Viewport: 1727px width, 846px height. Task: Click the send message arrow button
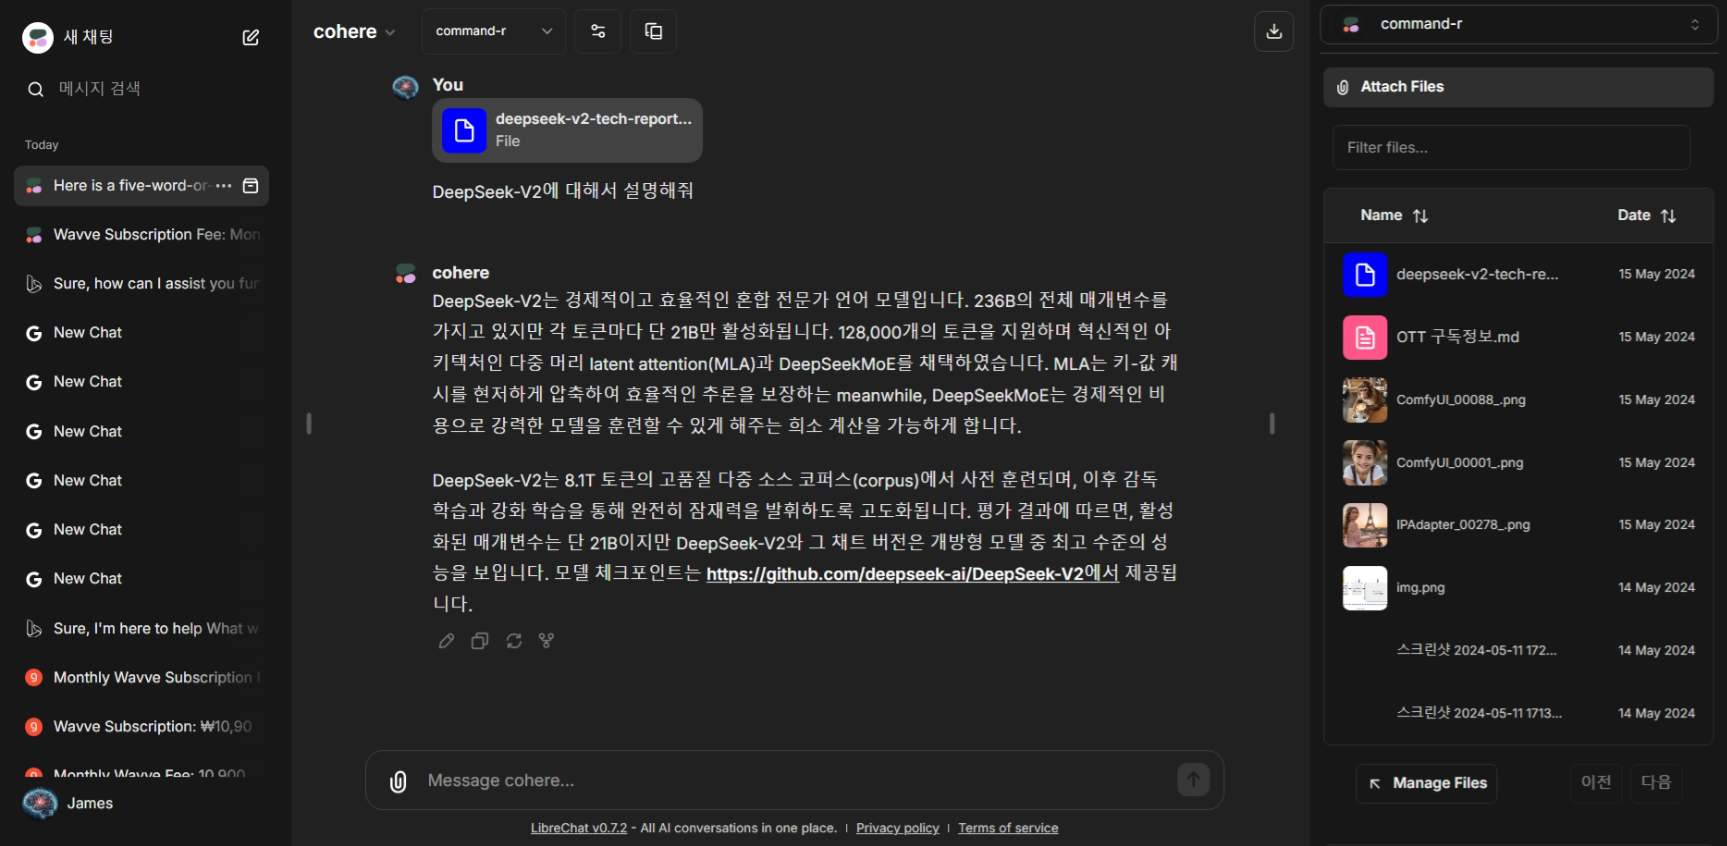1193,779
